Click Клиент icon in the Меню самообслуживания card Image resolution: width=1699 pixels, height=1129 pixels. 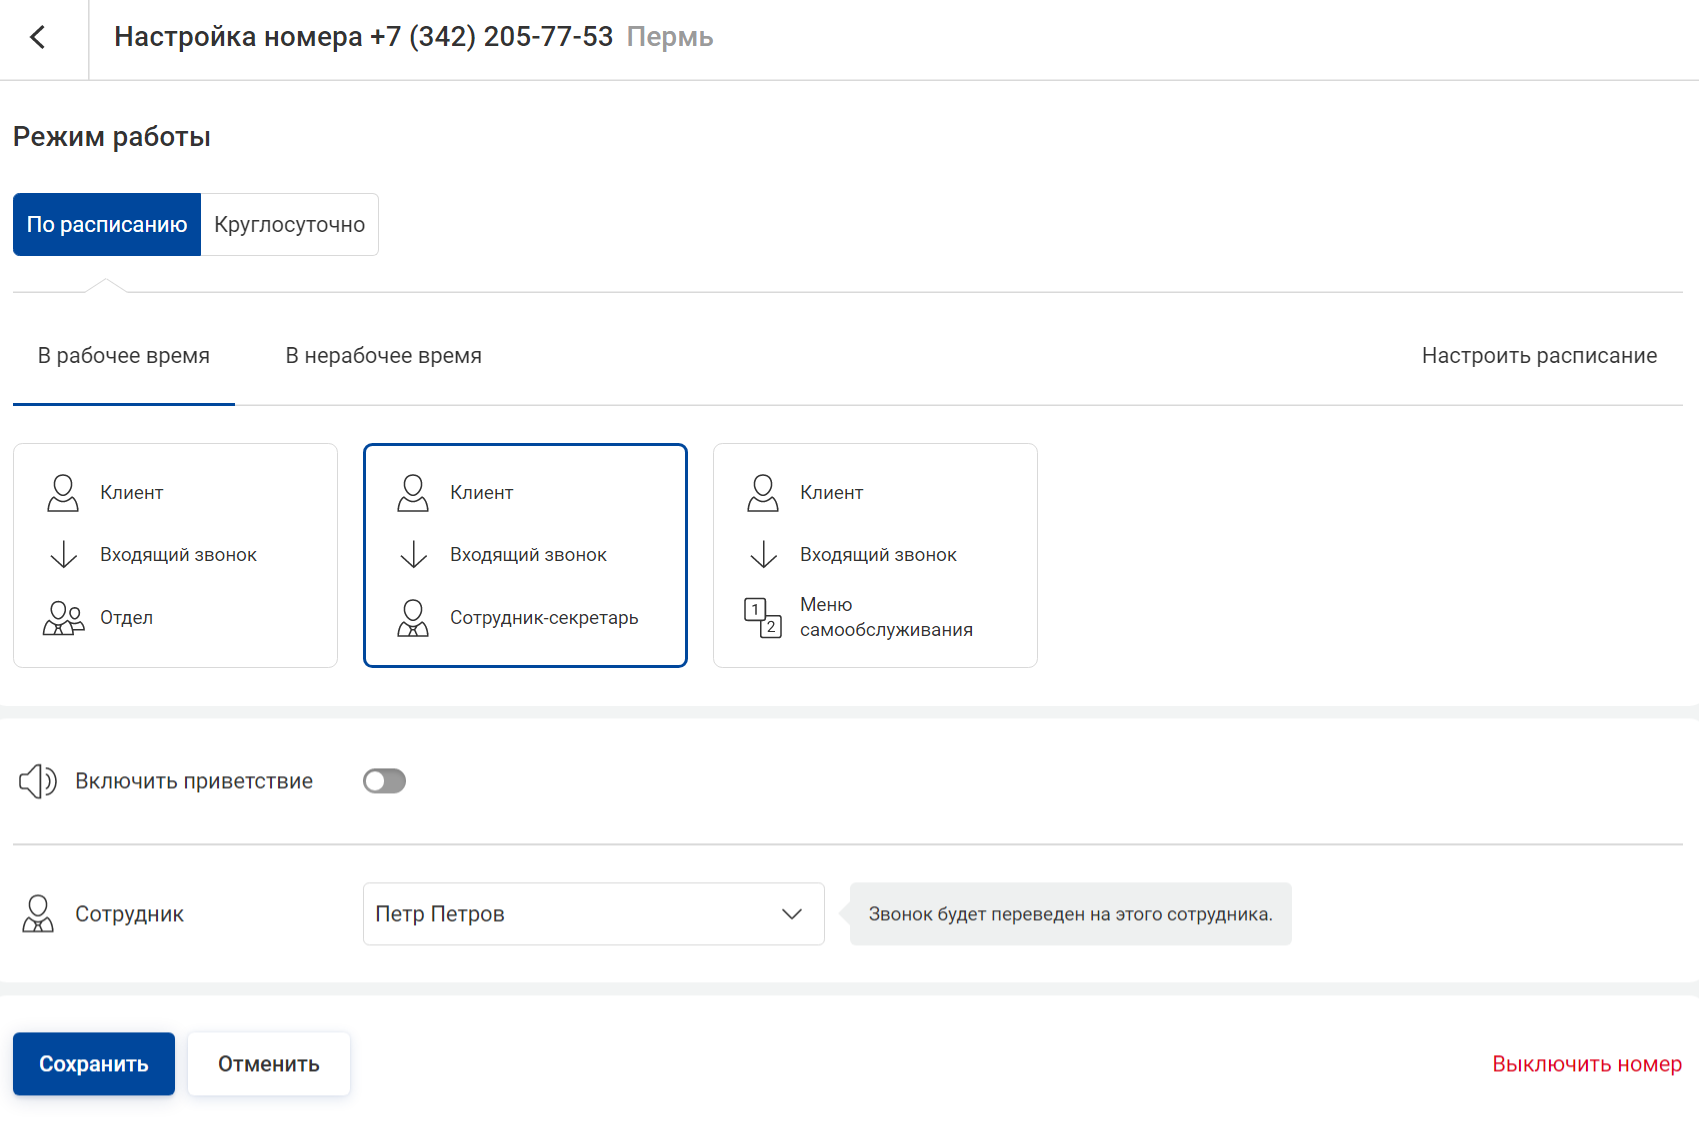coord(763,493)
